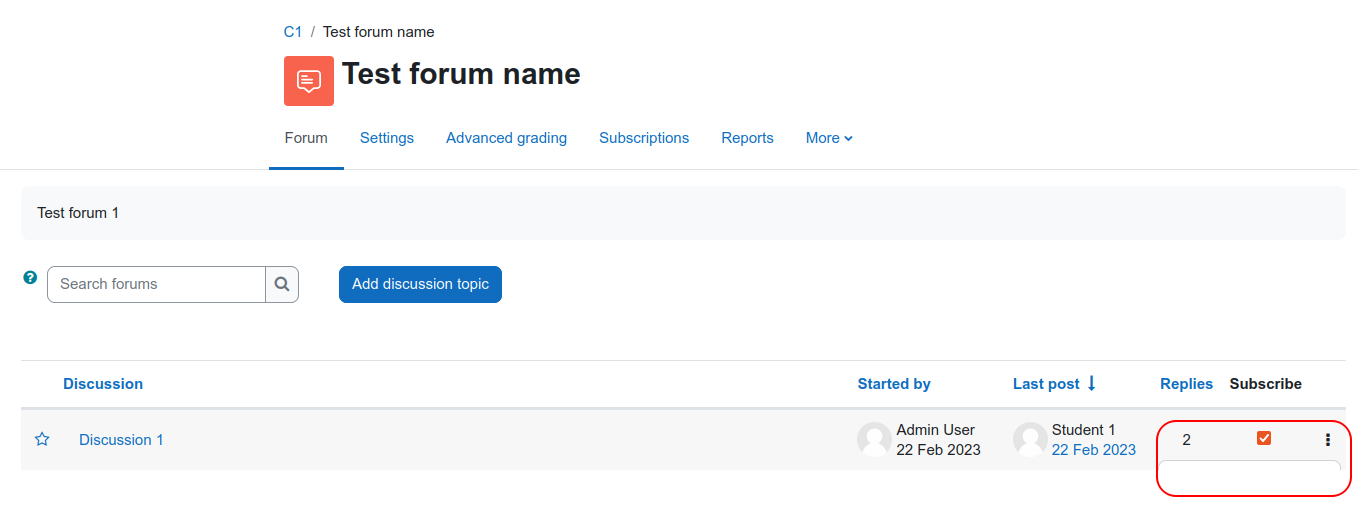Click Add discussion topic button
This screenshot has width=1358, height=505.
point(420,284)
